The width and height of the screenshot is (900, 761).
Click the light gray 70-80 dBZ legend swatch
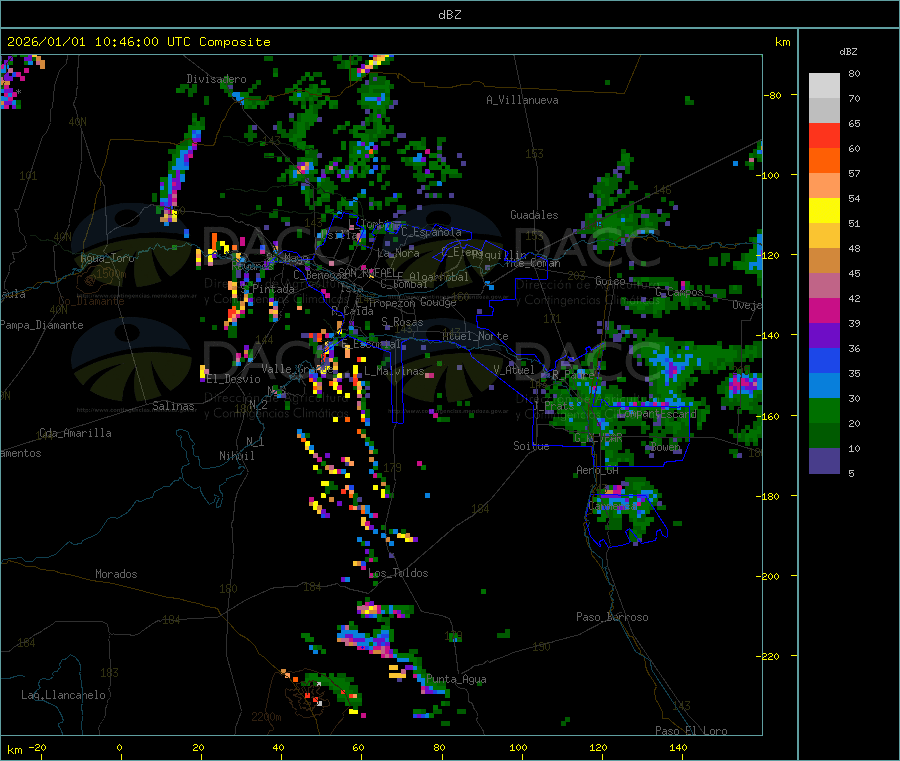pyautogui.click(x=824, y=86)
